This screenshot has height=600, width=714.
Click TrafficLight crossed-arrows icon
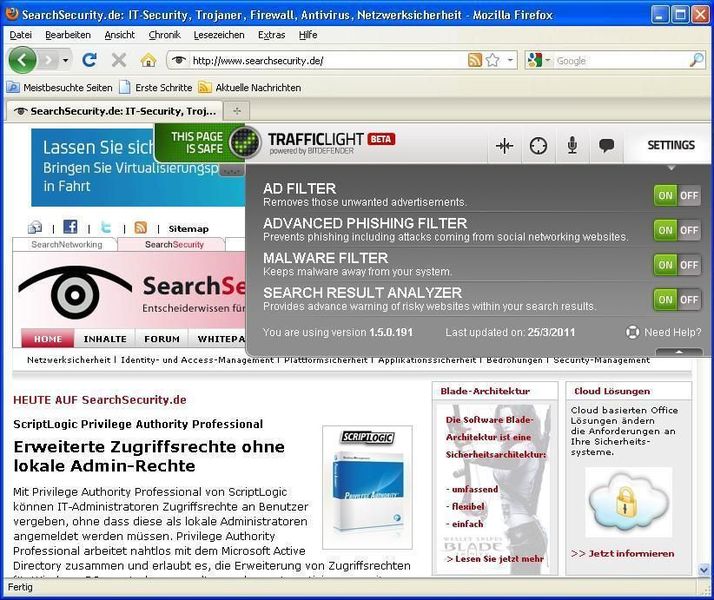[505, 146]
